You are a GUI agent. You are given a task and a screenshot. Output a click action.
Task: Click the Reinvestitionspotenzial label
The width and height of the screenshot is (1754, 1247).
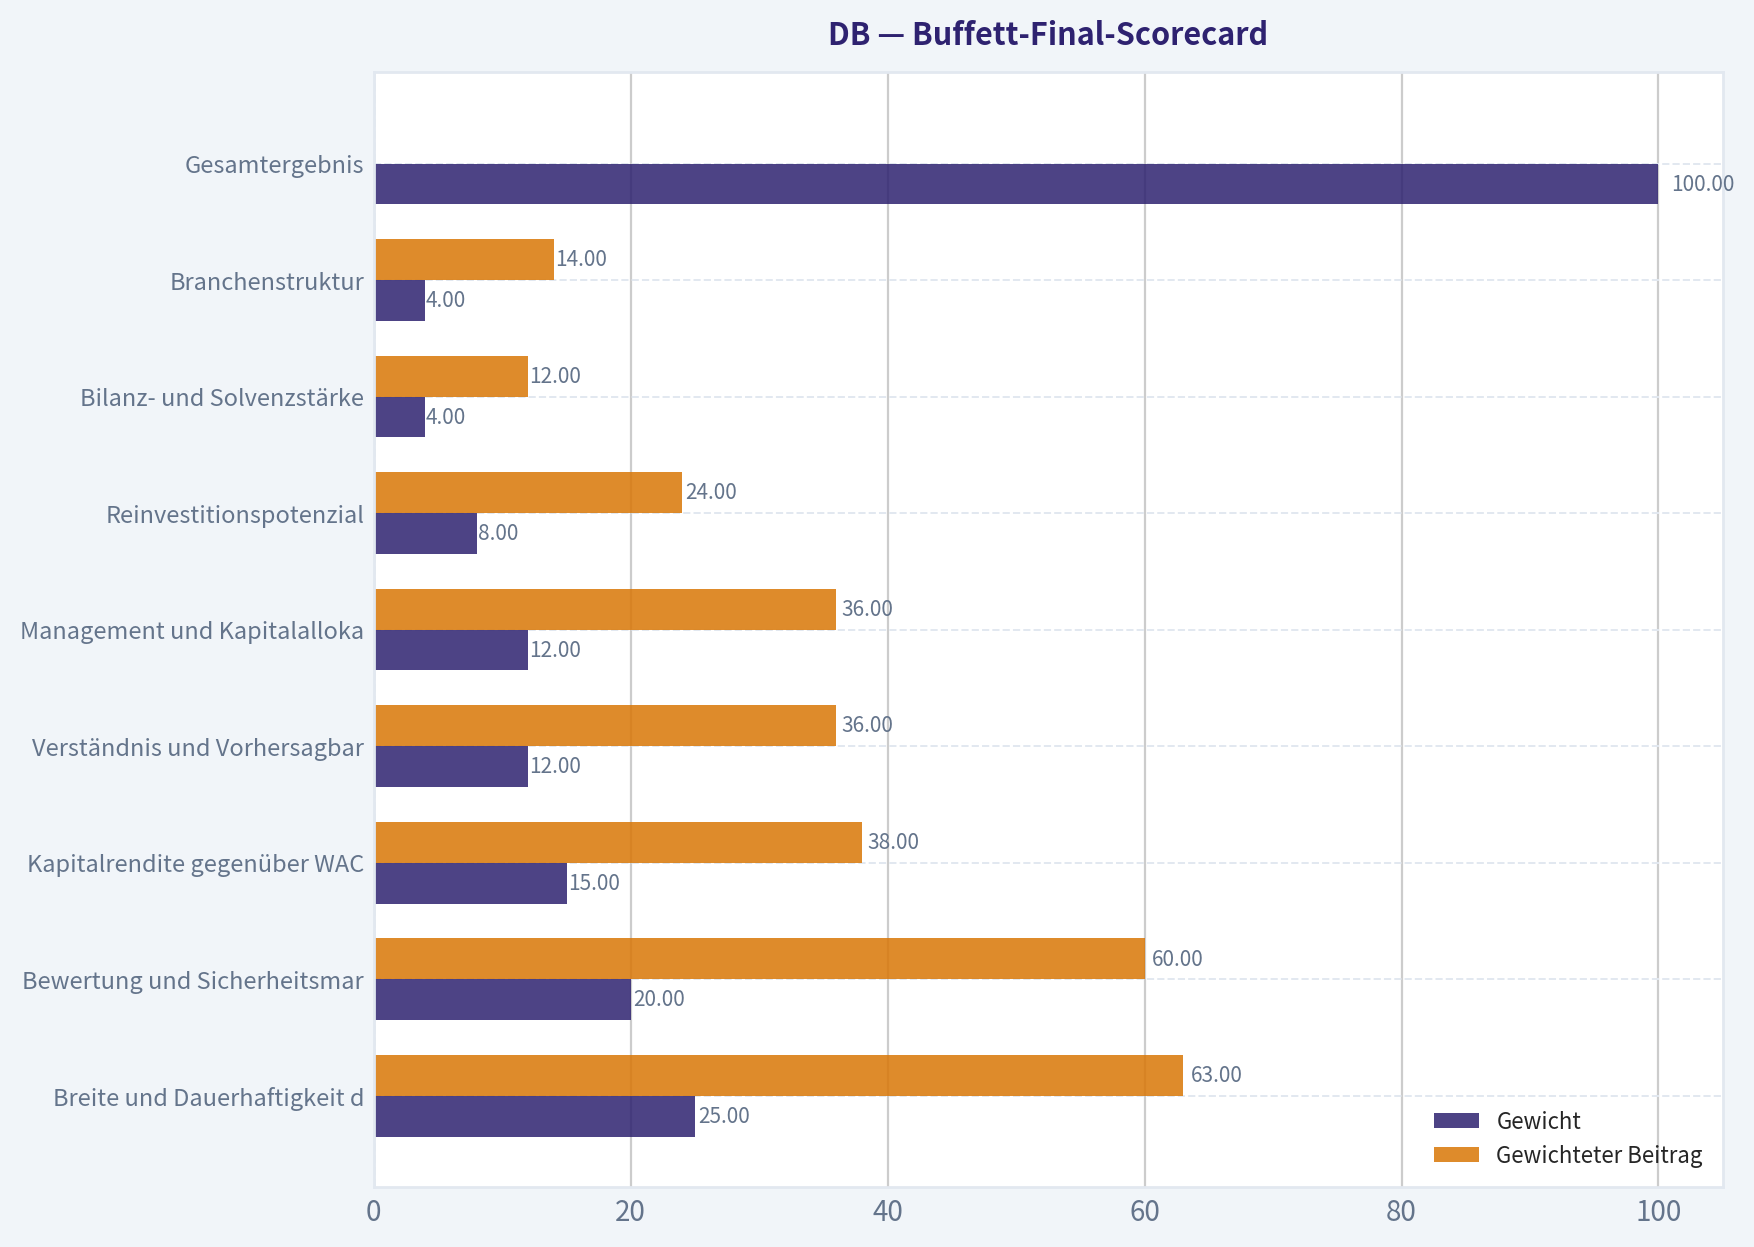coord(235,515)
